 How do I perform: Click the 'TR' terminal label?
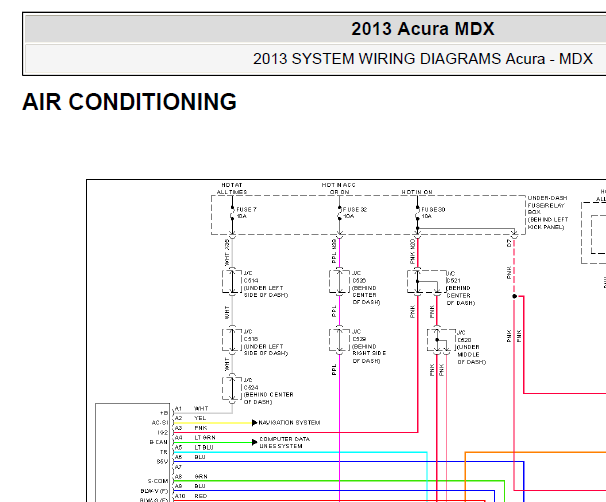pos(164,452)
